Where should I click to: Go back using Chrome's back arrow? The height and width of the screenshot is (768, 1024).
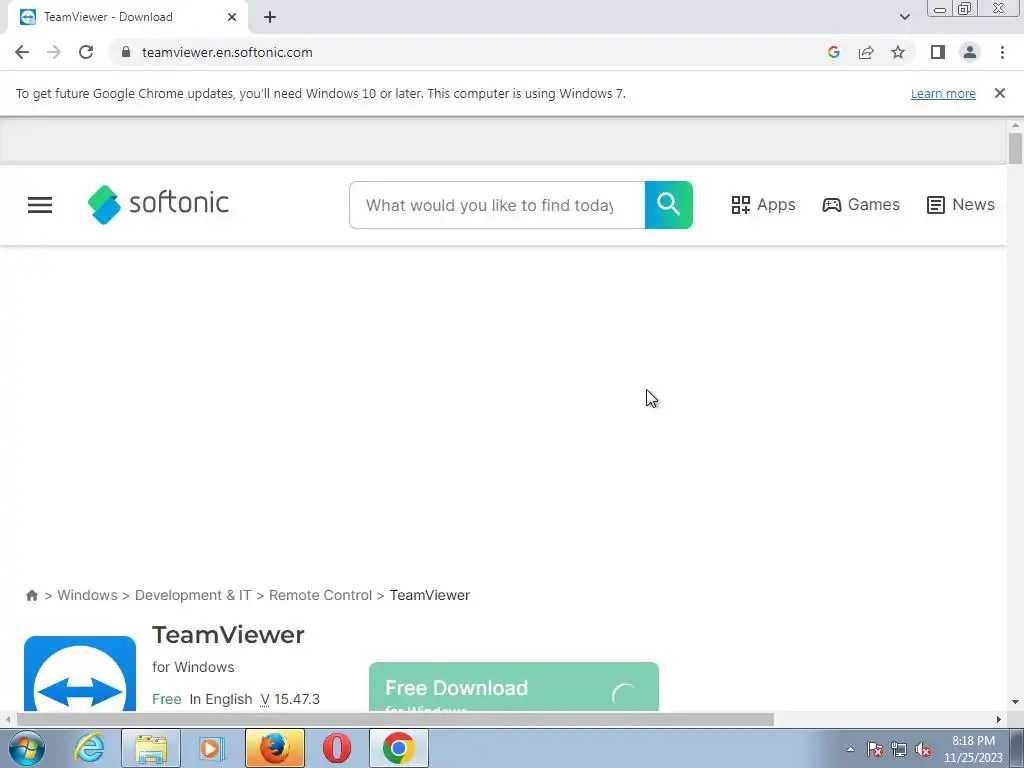22,52
